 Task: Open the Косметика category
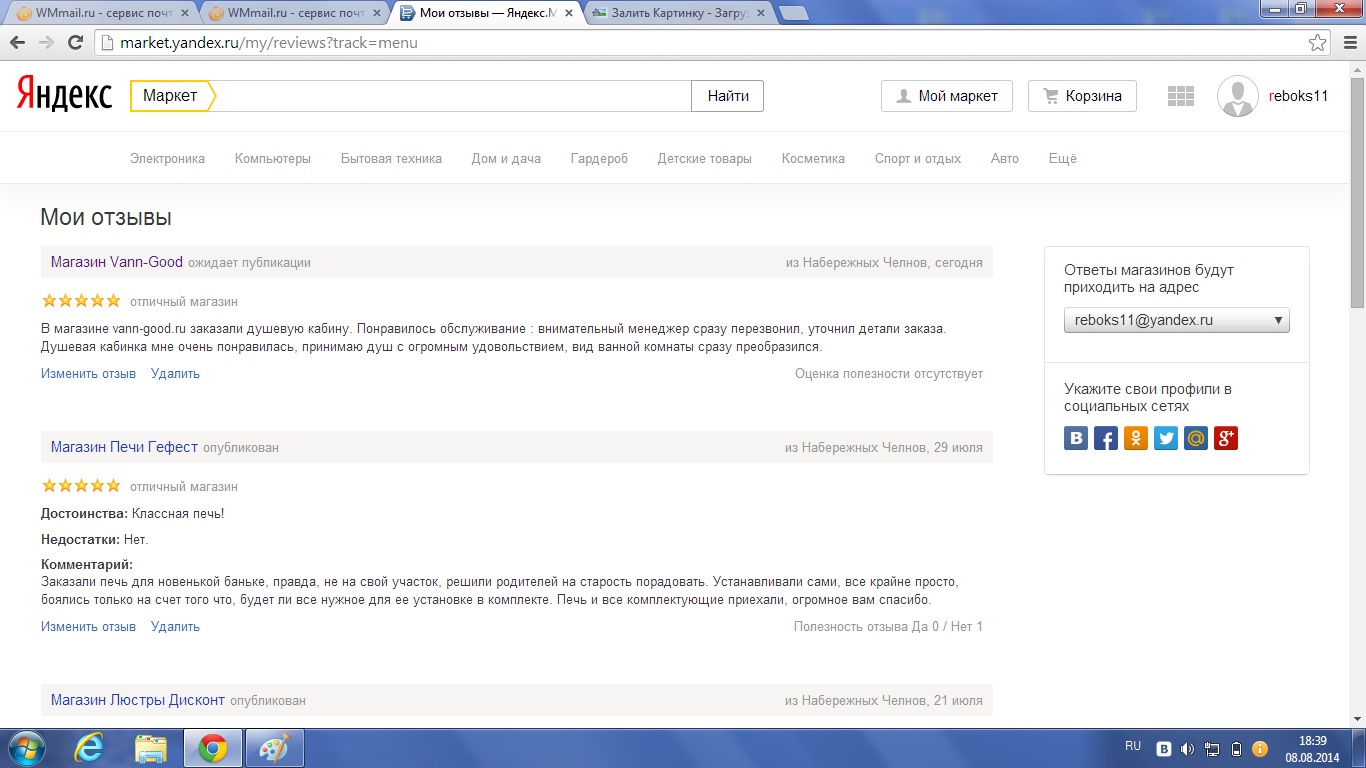(813, 158)
